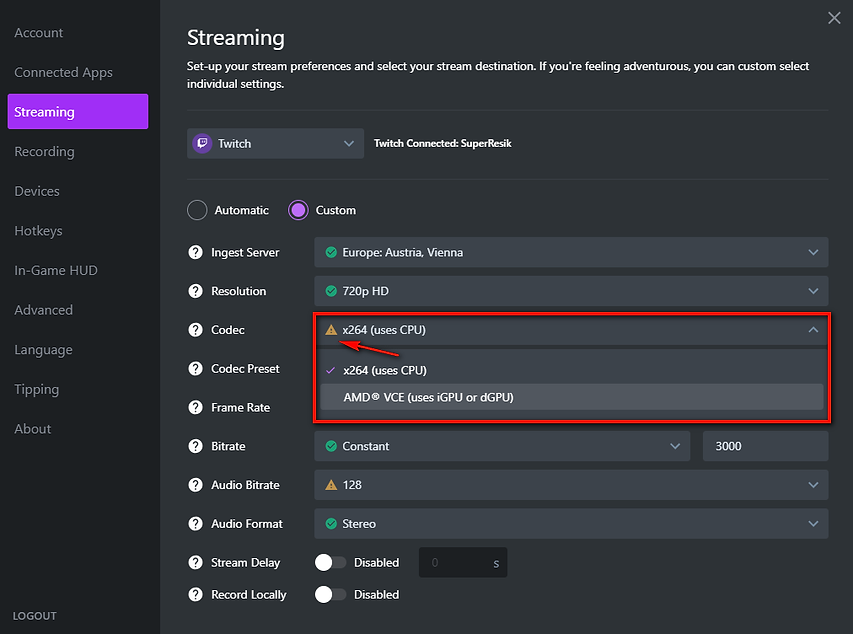Open the Account settings section
Image resolution: width=853 pixels, height=634 pixels.
point(39,33)
